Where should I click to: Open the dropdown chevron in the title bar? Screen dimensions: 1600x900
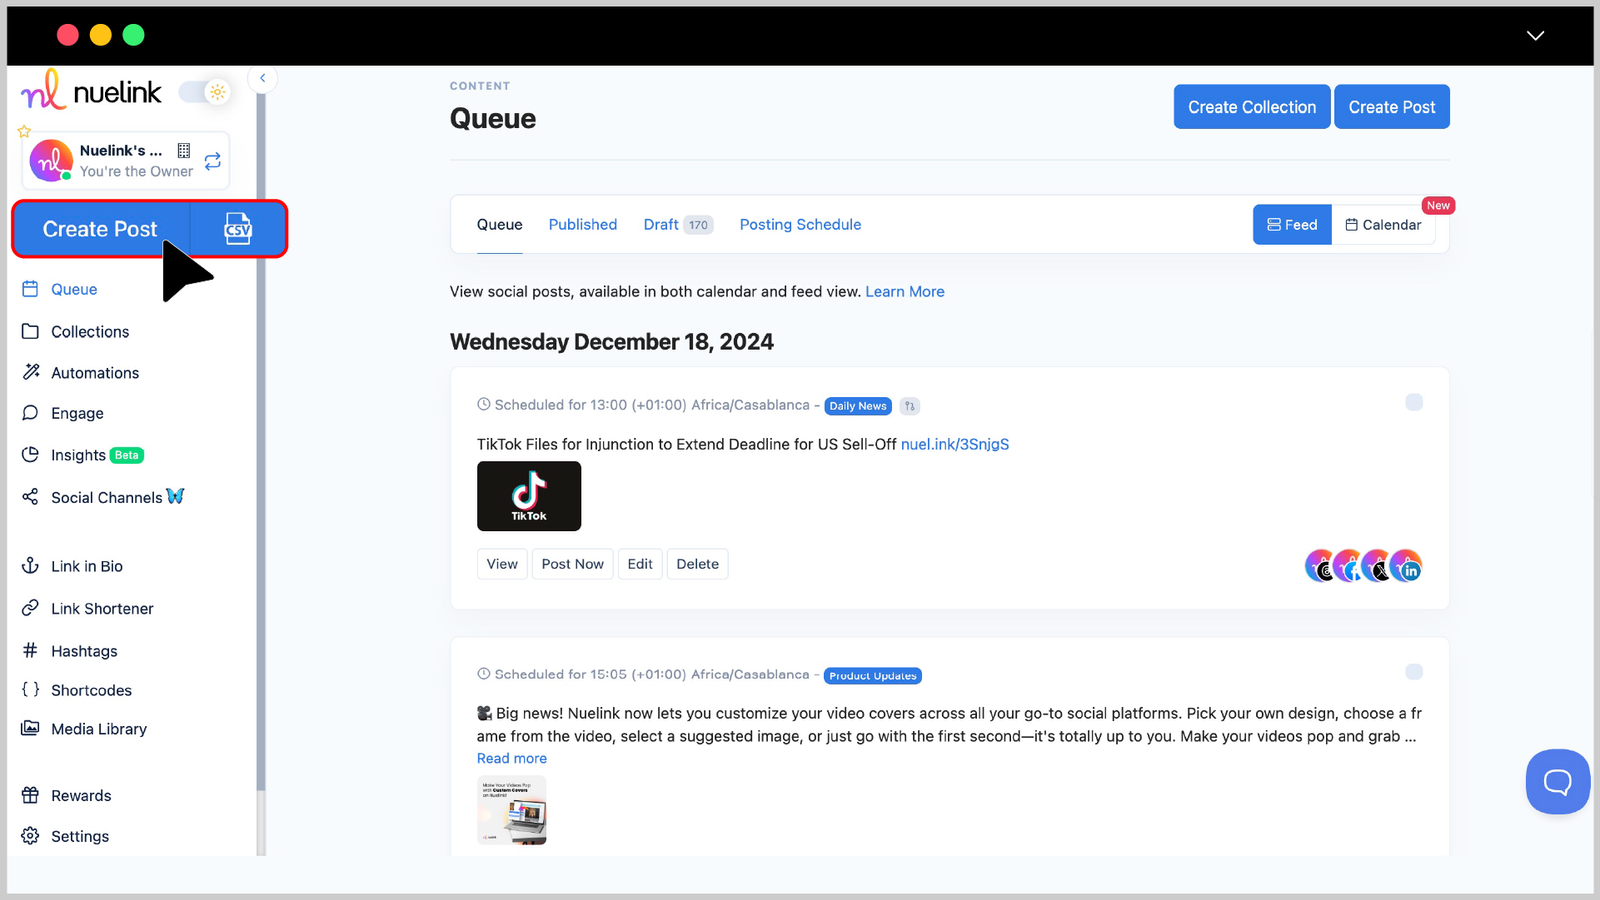(1535, 36)
